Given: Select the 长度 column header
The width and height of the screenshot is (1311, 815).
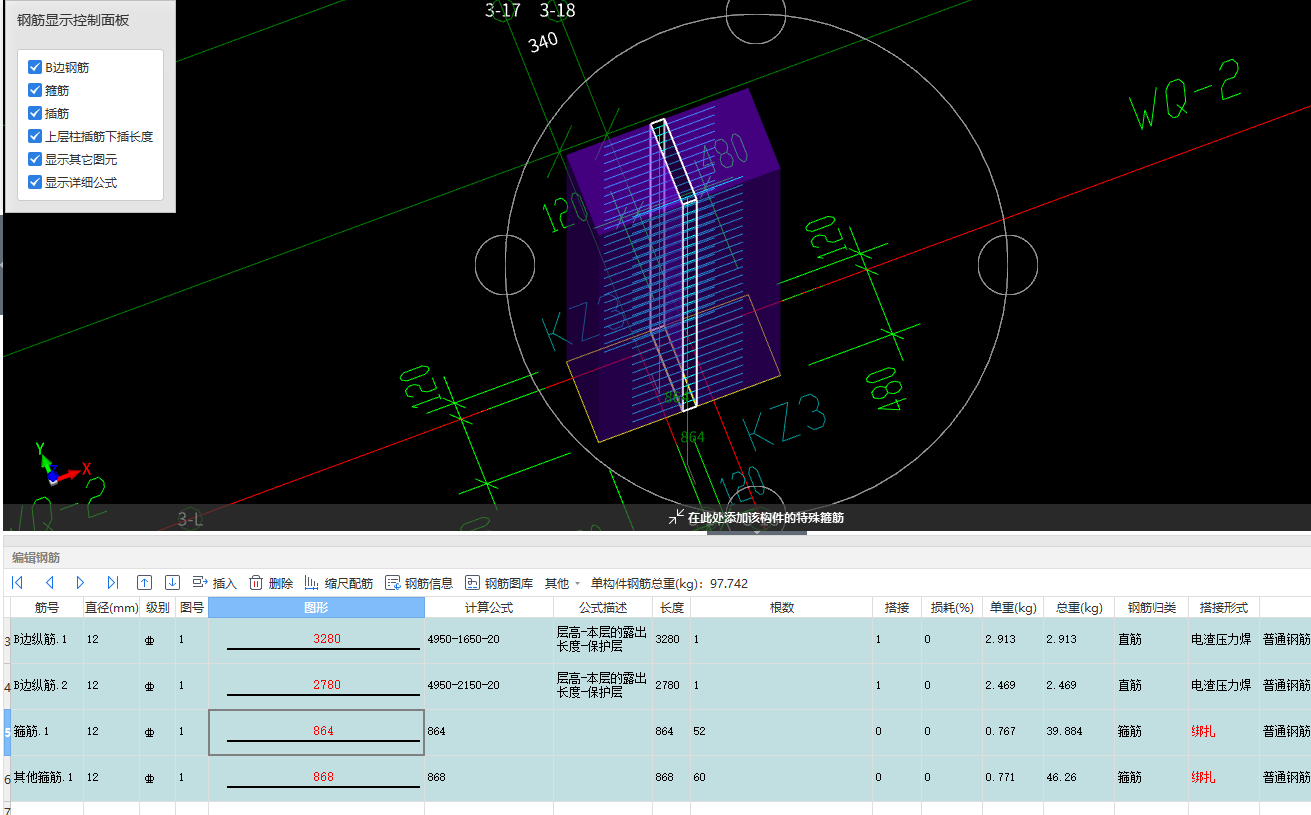Looking at the screenshot, I should pyautogui.click(x=671, y=607).
